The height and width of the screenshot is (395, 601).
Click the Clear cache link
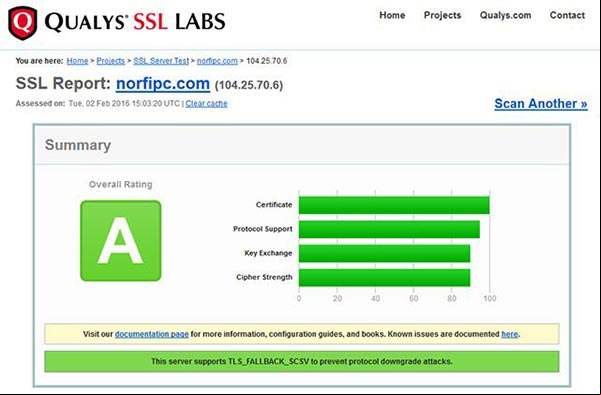point(206,103)
